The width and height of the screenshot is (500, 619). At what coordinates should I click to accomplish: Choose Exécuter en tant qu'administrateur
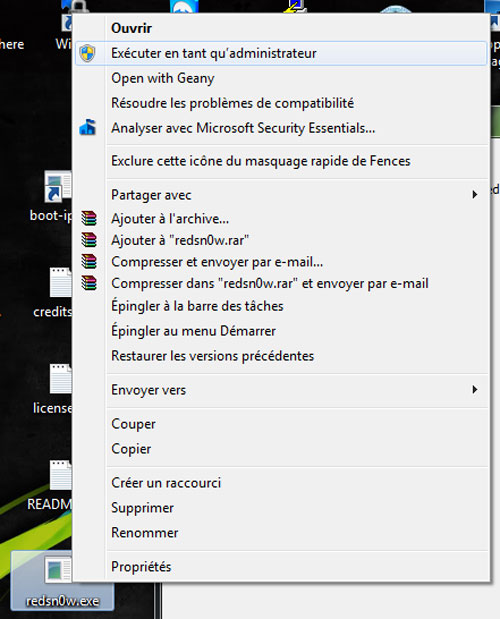[281, 53]
